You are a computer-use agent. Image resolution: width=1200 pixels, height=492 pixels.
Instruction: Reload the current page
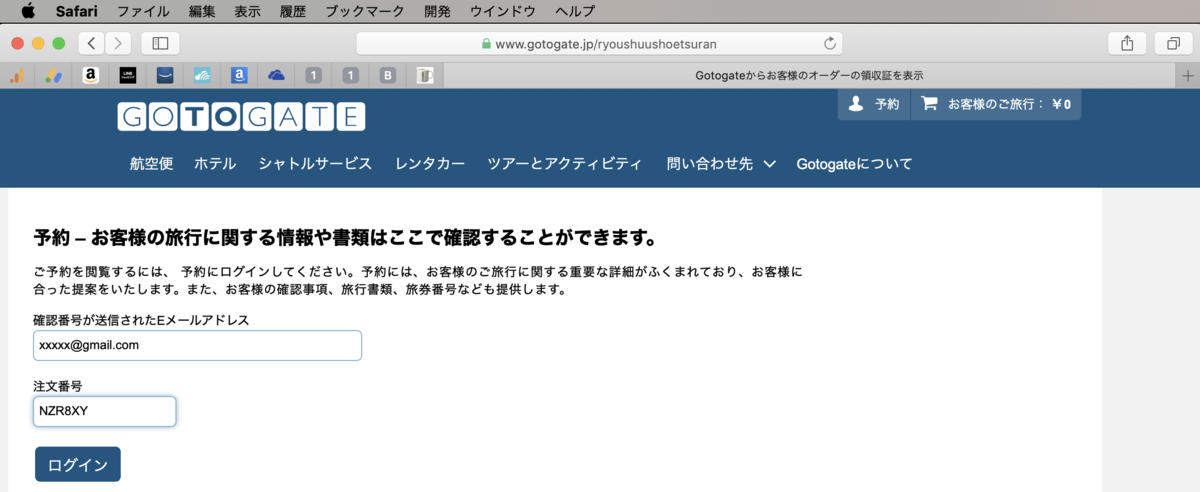click(x=829, y=43)
